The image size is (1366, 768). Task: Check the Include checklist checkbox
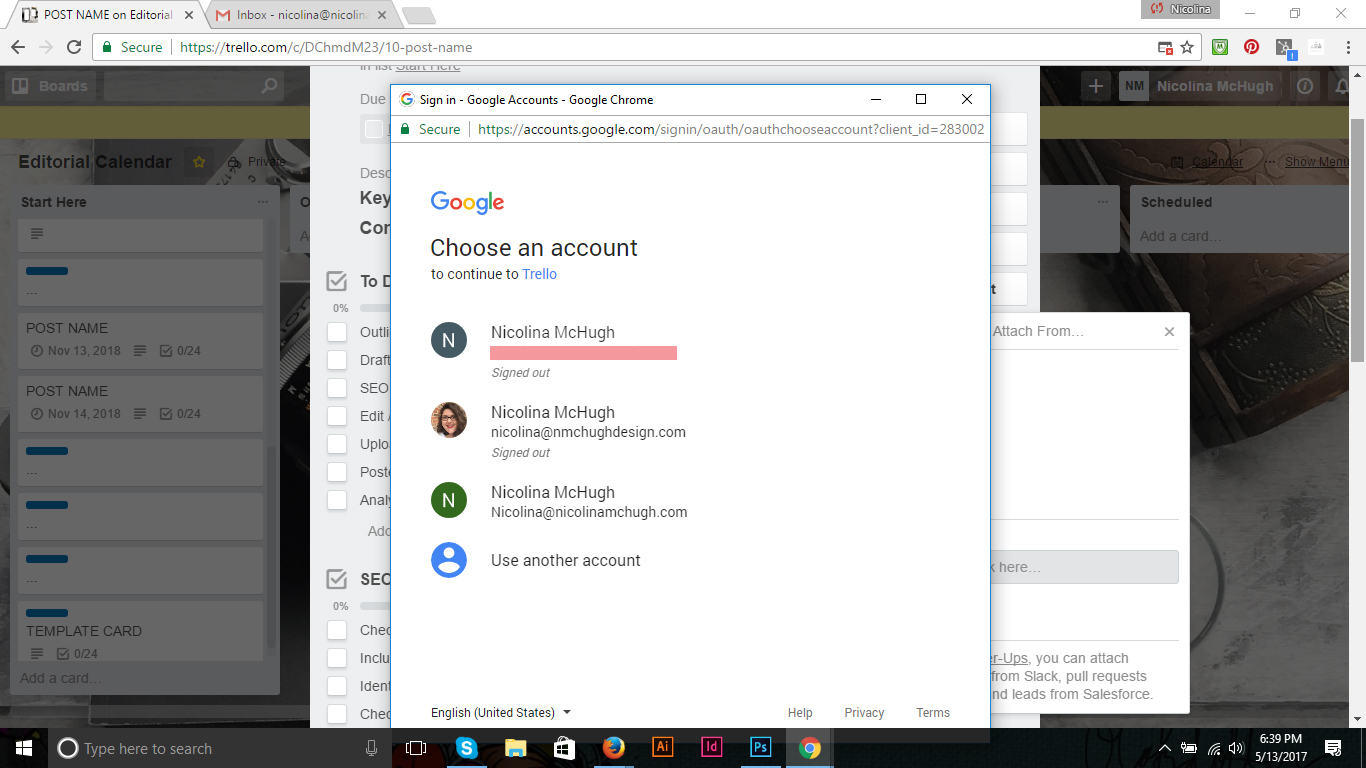[x=337, y=658]
